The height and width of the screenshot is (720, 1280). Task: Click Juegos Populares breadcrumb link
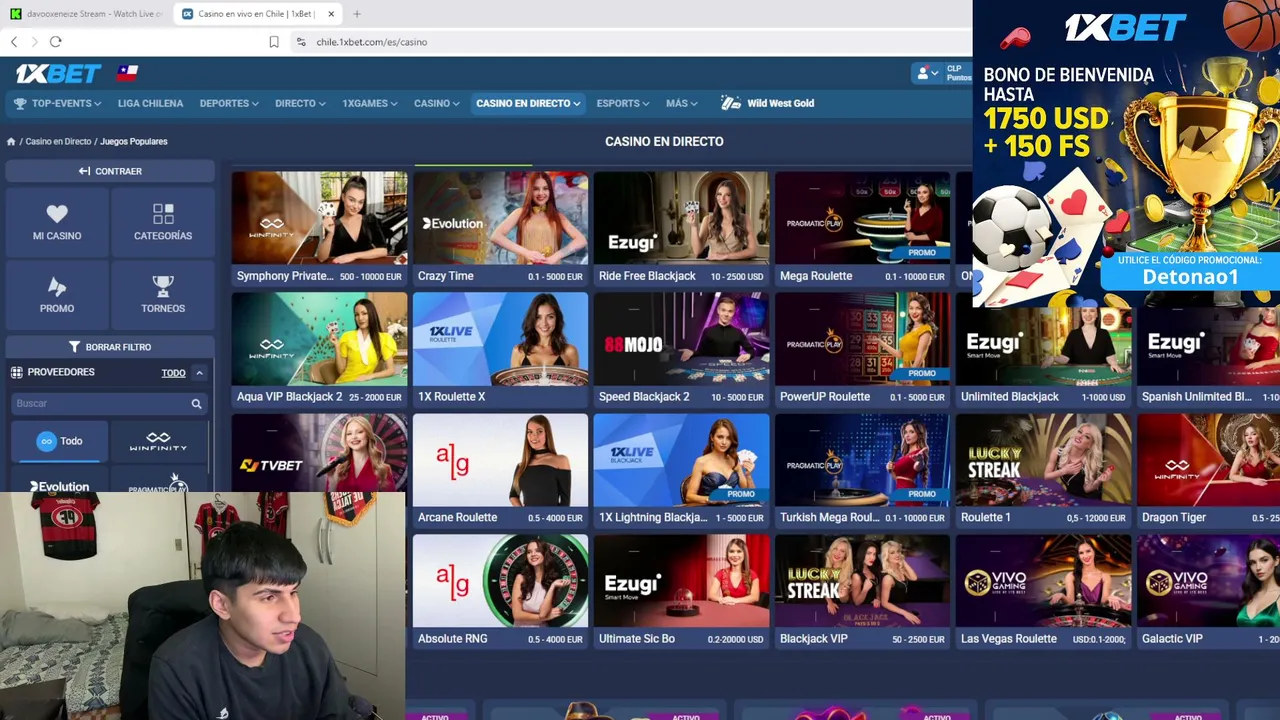pos(134,142)
